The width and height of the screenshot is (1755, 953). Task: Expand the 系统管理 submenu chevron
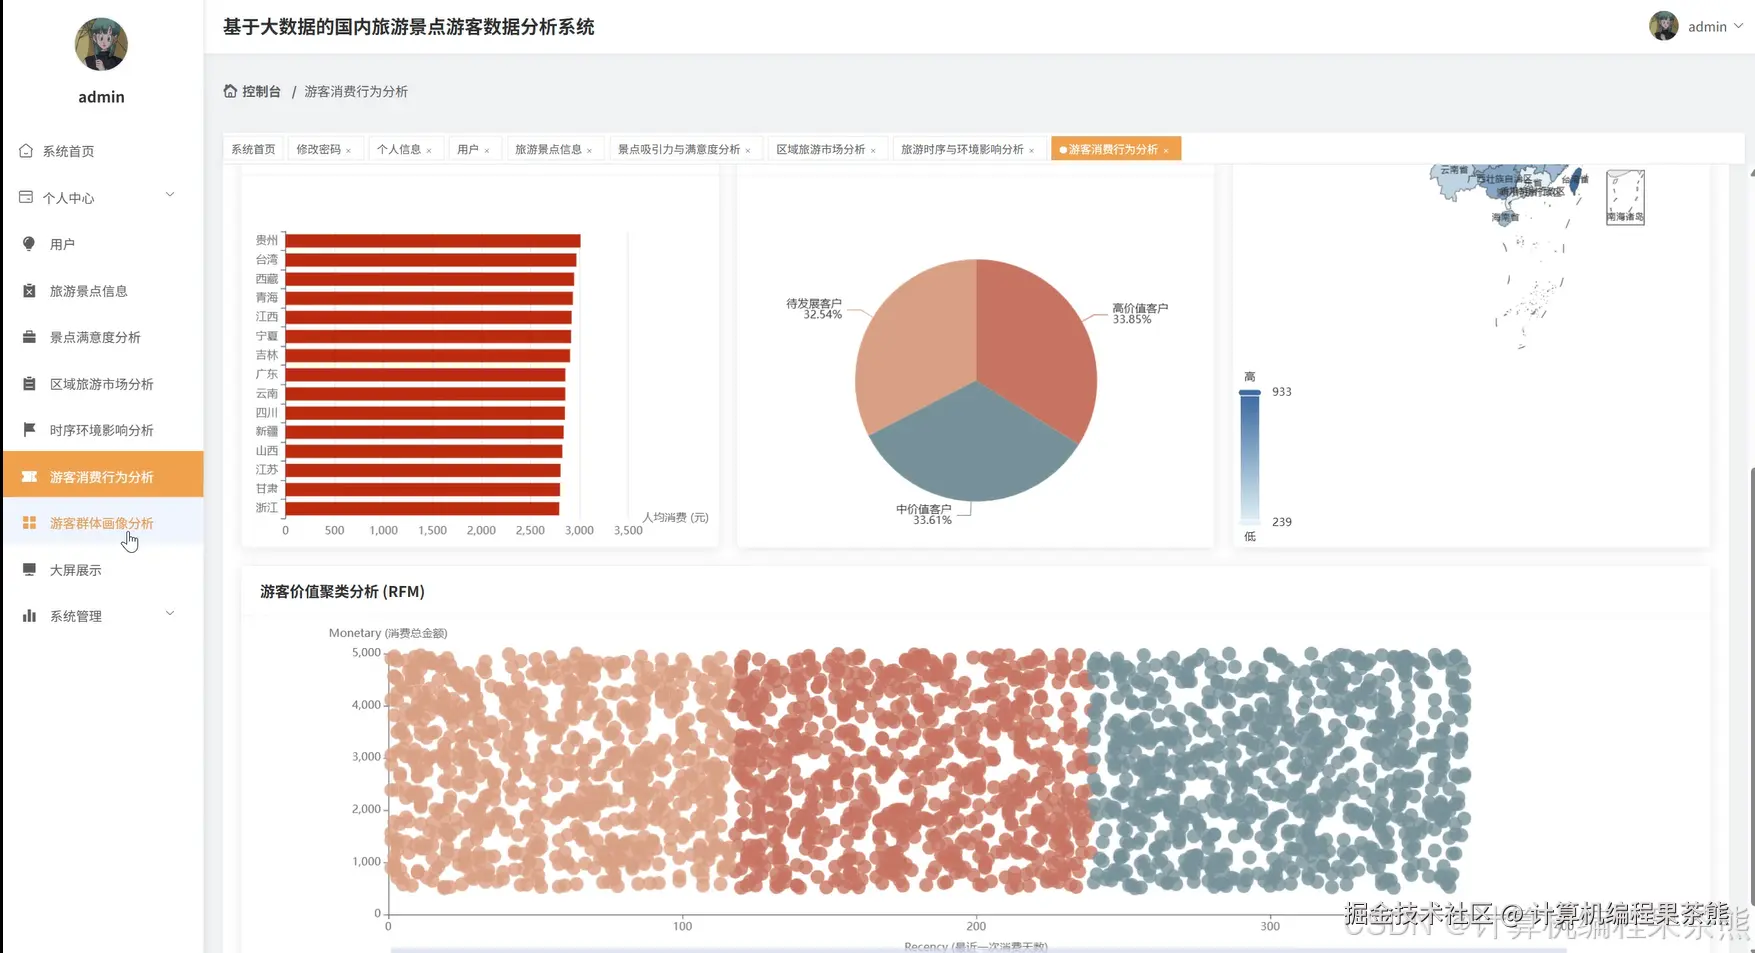[170, 613]
